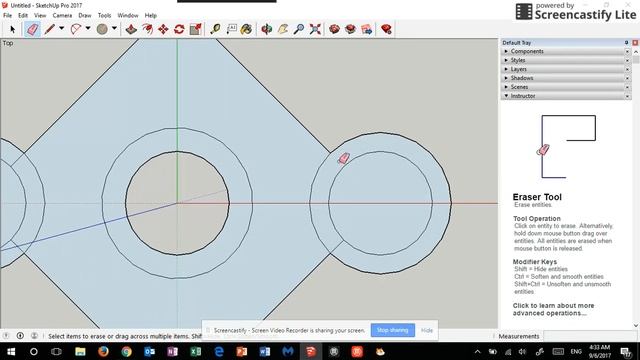Click the Top view label
Viewport: 640px width, 360px height.
[x=8, y=43]
